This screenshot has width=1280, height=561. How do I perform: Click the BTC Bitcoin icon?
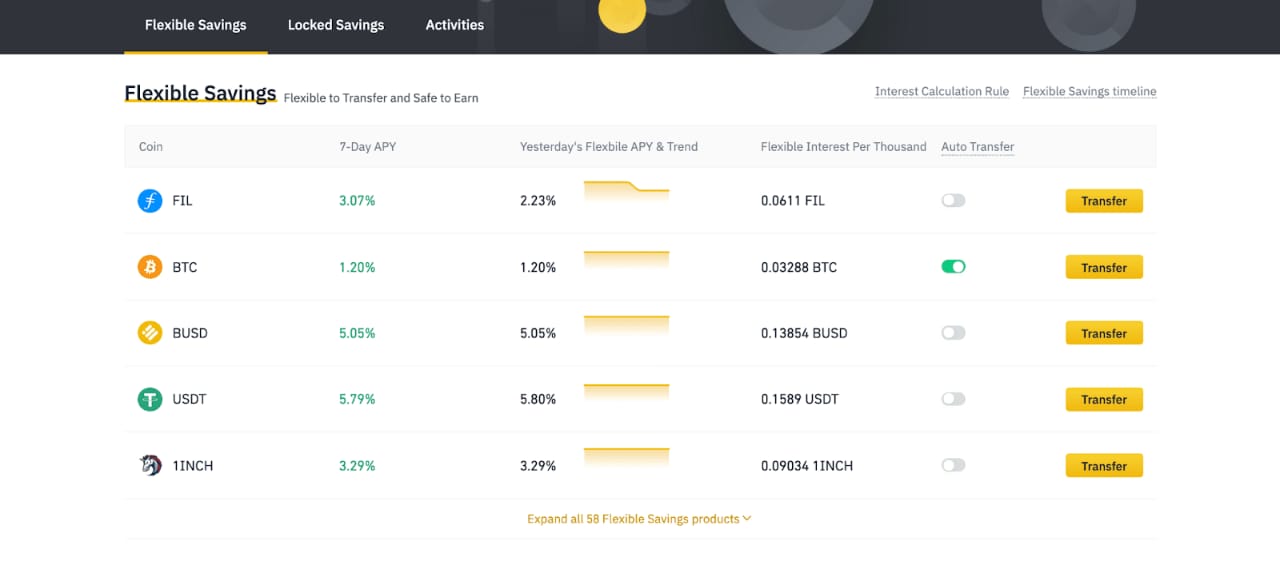click(x=149, y=267)
